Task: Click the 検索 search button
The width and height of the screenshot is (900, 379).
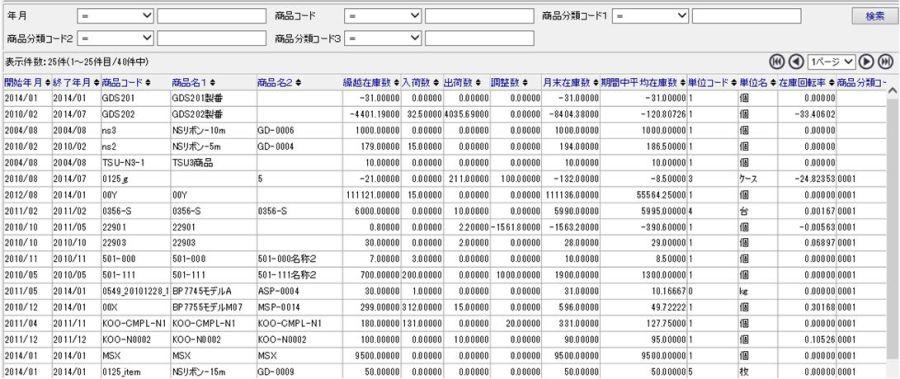Action: click(874, 16)
